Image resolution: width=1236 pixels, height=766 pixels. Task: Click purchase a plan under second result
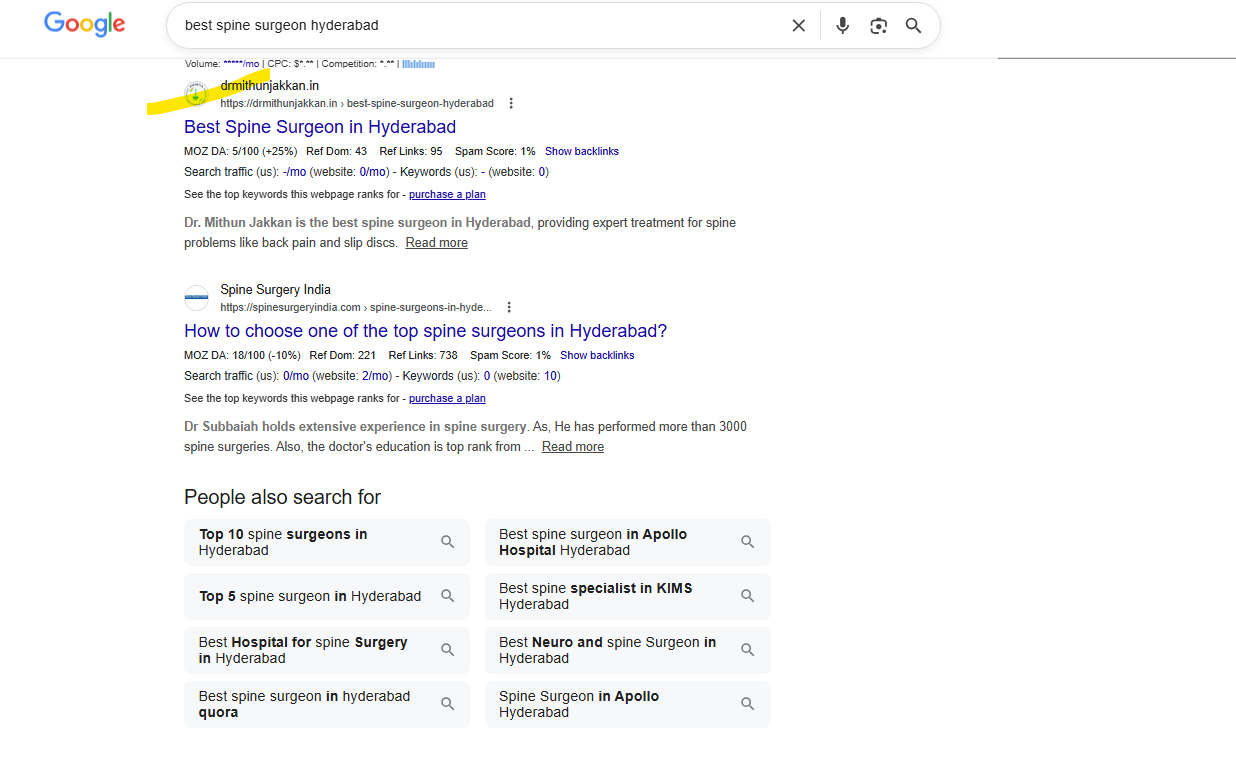[447, 398]
